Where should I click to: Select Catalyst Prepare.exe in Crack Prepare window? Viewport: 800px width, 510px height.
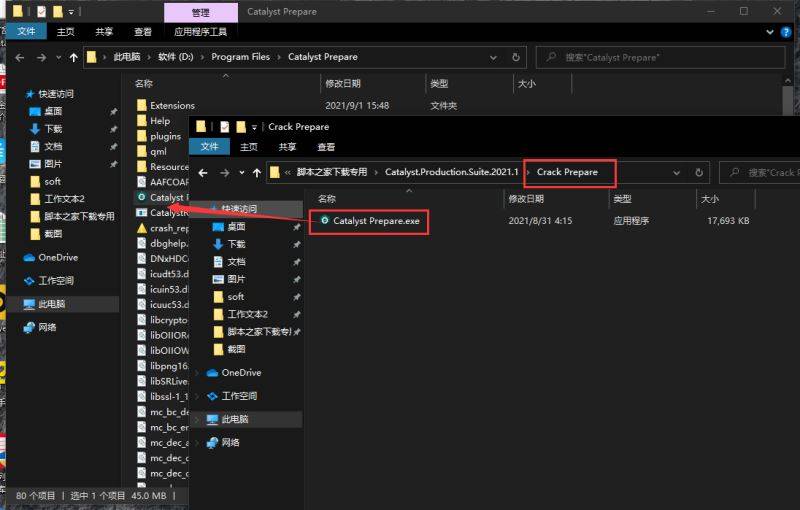[375, 221]
